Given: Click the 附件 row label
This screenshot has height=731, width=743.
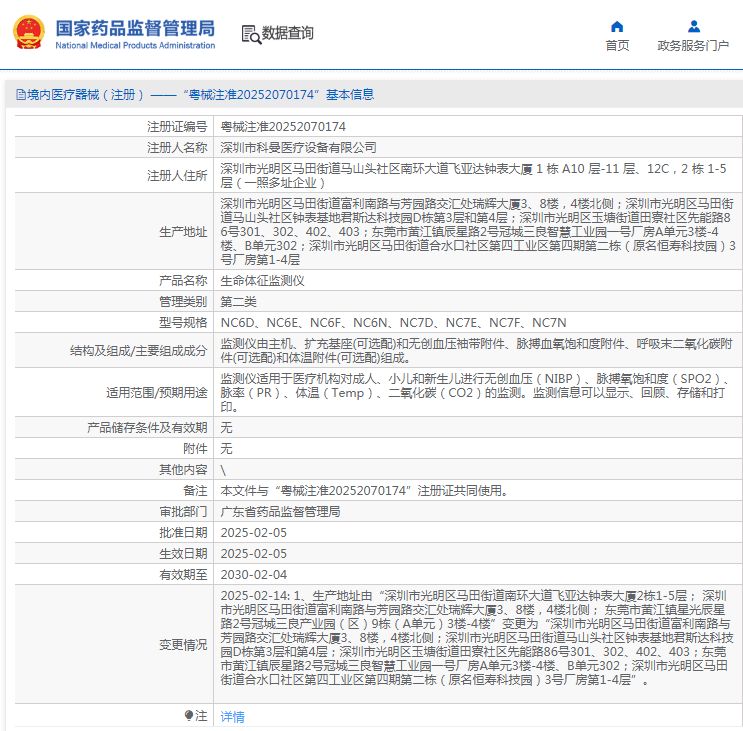Looking at the screenshot, I should point(195,448).
